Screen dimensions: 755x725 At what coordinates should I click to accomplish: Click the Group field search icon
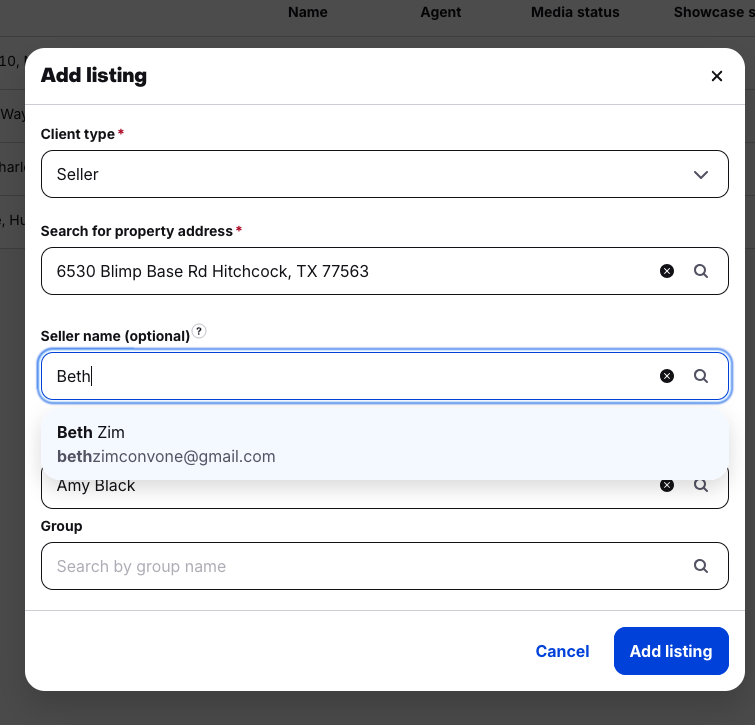(701, 566)
